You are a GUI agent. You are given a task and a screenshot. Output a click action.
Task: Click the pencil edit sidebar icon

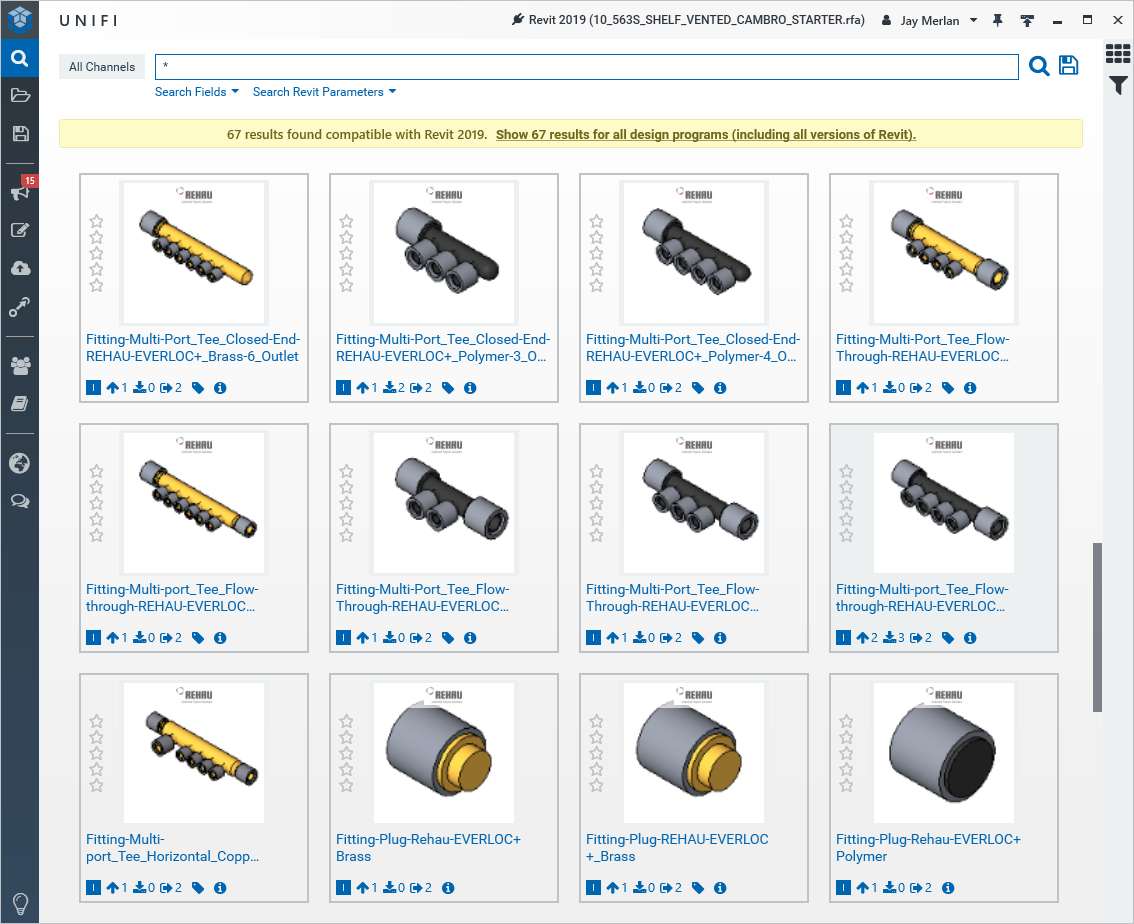[x=20, y=230]
